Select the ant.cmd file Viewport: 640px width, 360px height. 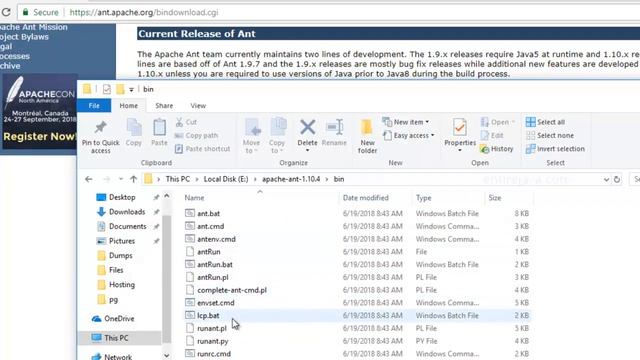click(211, 226)
